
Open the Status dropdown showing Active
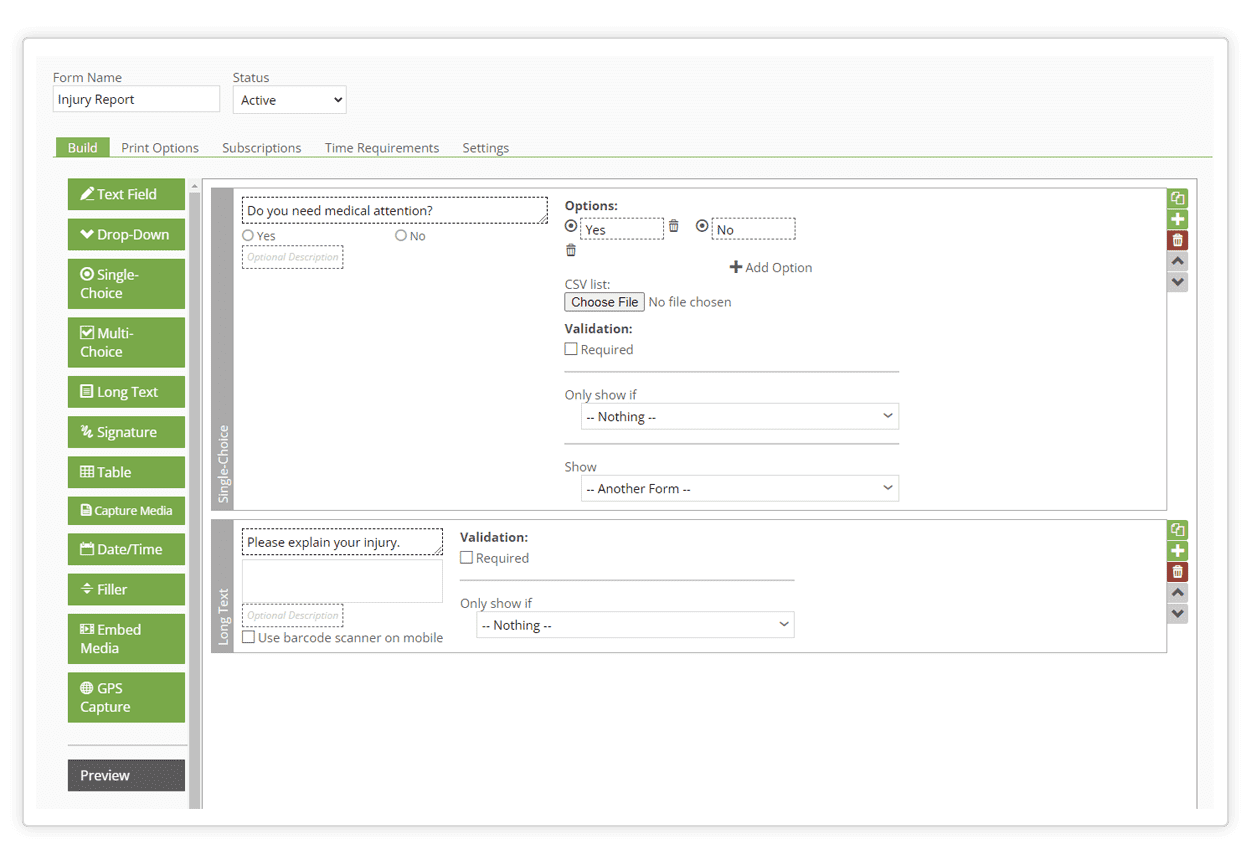(x=290, y=100)
